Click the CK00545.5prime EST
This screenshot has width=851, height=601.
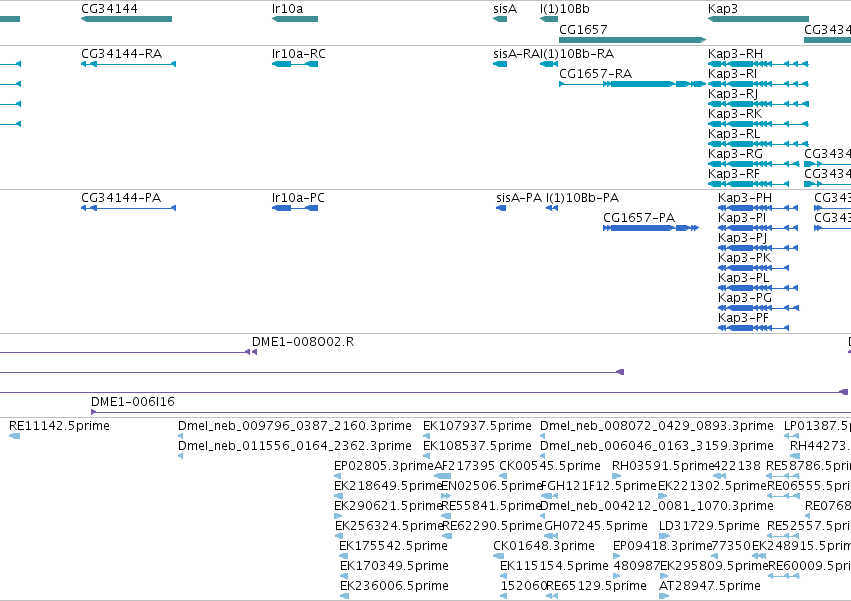503,476
